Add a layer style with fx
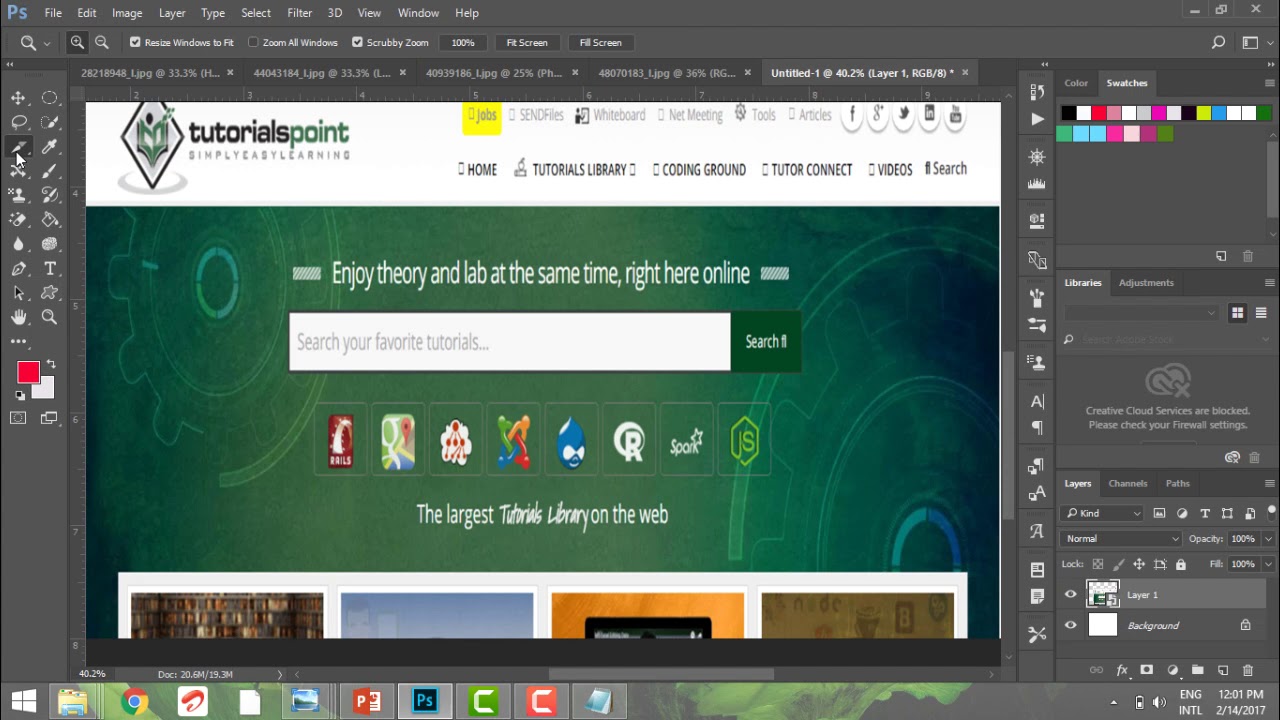 [x=1122, y=670]
